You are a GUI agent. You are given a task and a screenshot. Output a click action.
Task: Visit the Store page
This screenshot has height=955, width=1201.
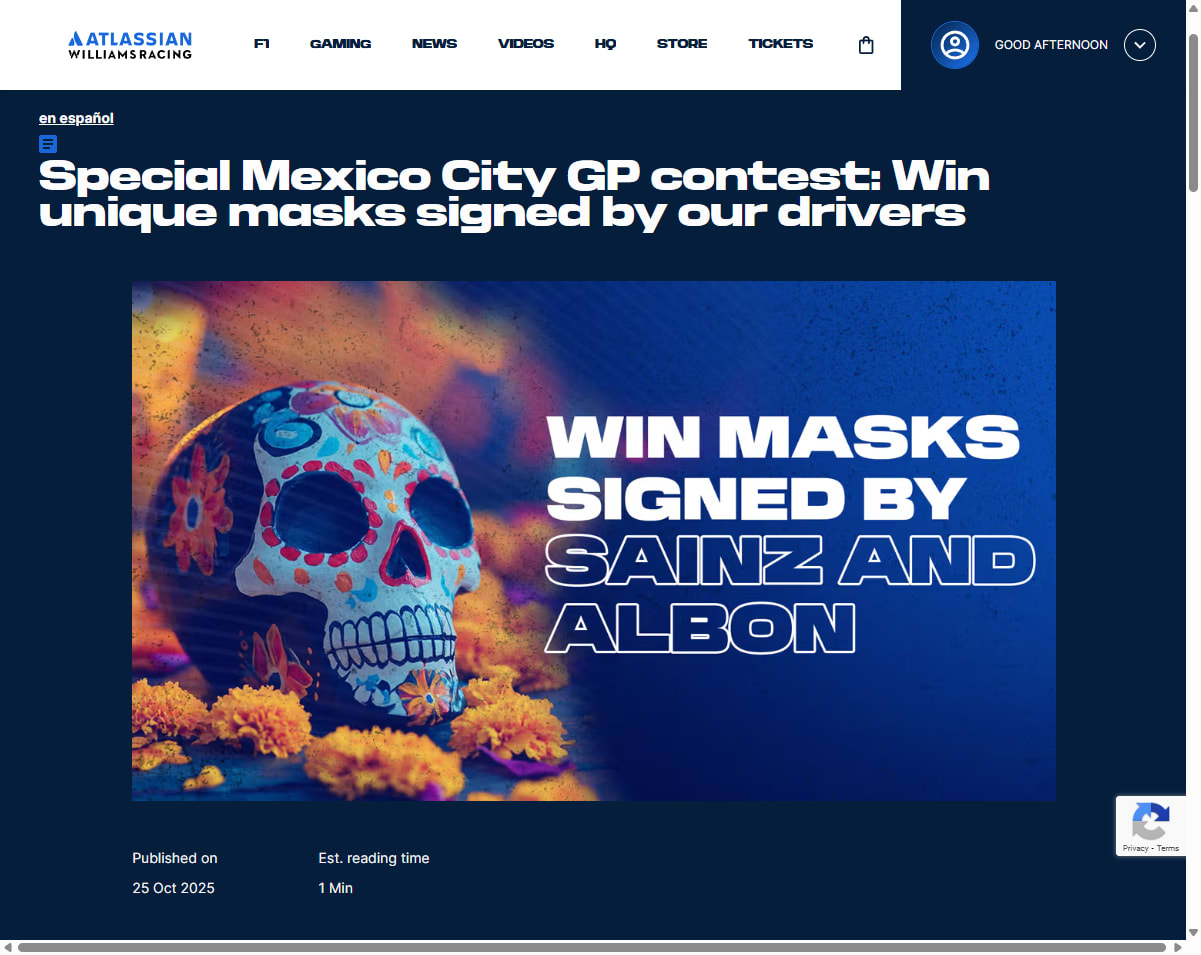[x=682, y=44]
